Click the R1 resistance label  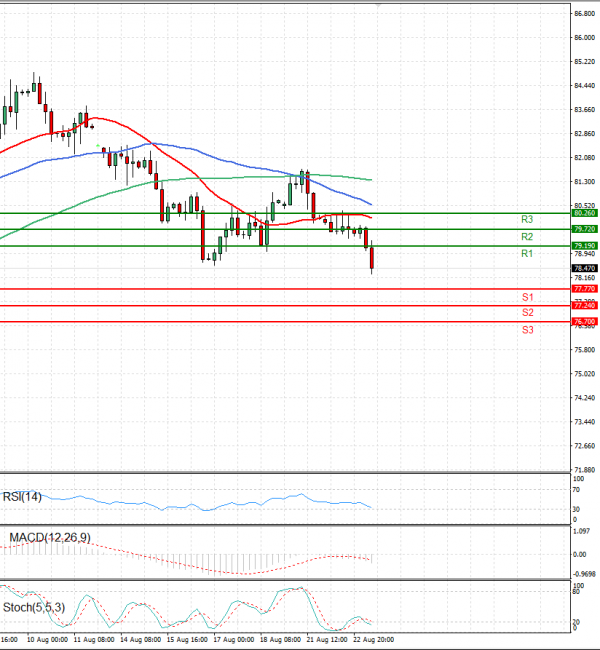coord(527,253)
